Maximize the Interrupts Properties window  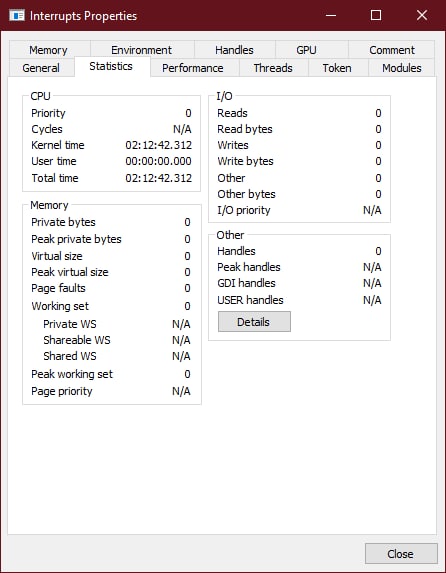[376, 15]
